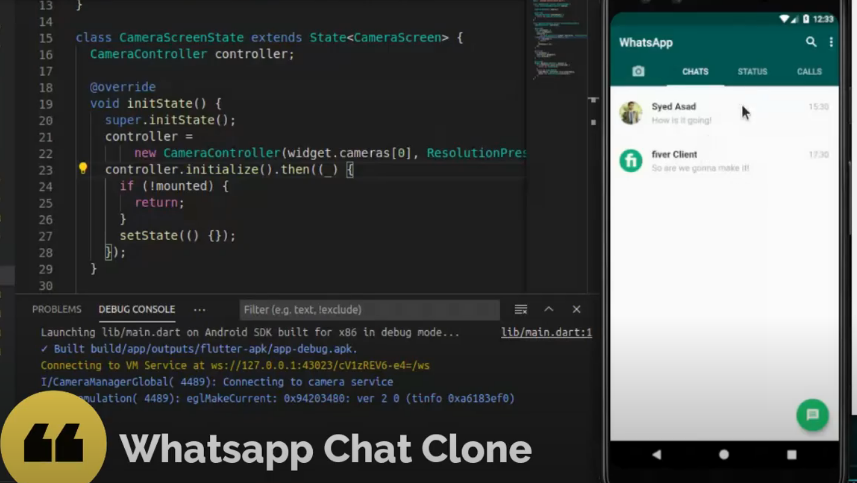The height and width of the screenshot is (483, 857).
Task: Click the 15:30 timestamp on the Syed Asad chat
Action: [x=819, y=107]
